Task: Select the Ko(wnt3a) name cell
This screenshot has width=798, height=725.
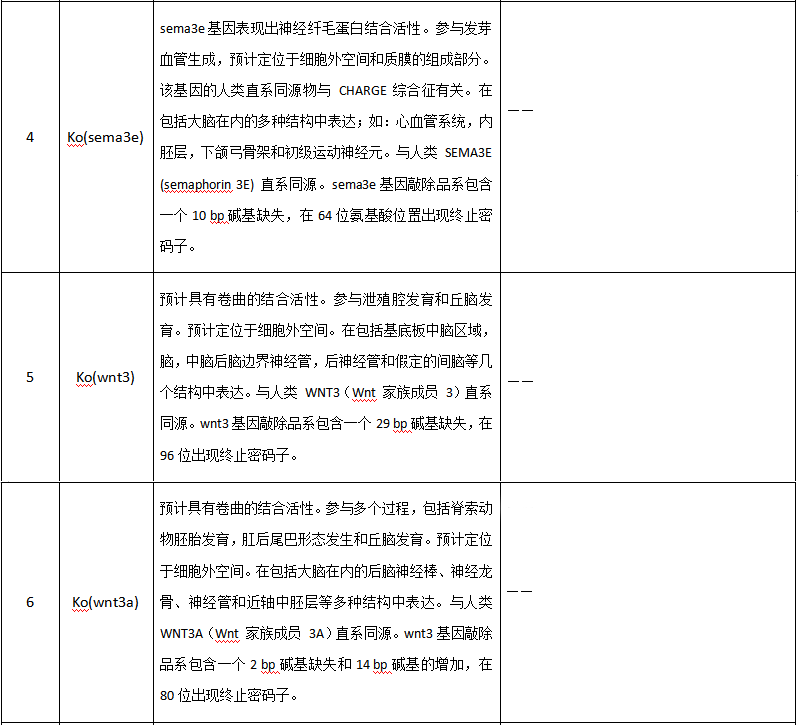Action: coord(105,602)
